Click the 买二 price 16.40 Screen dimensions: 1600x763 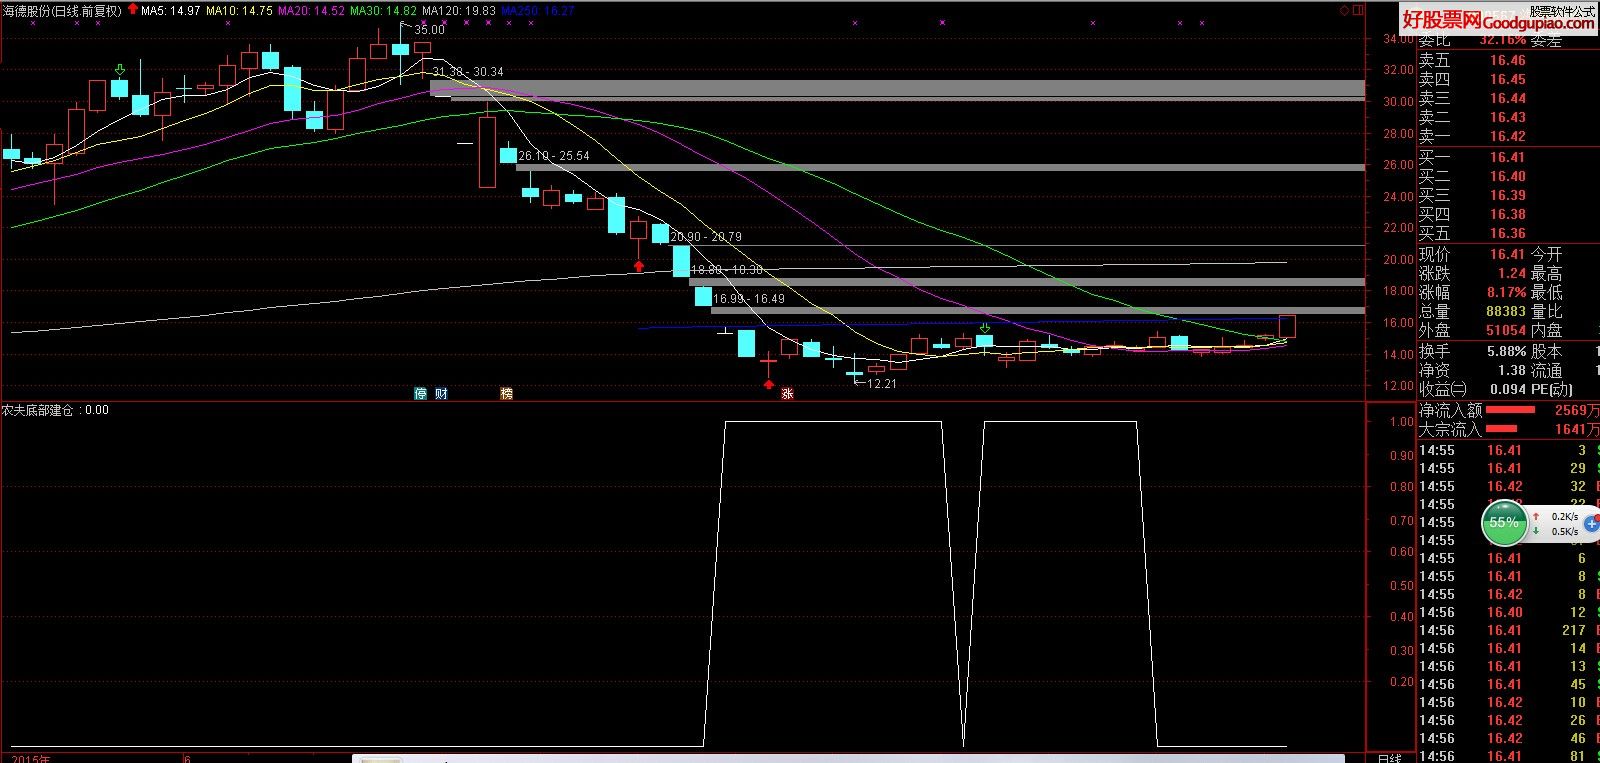click(x=1508, y=176)
